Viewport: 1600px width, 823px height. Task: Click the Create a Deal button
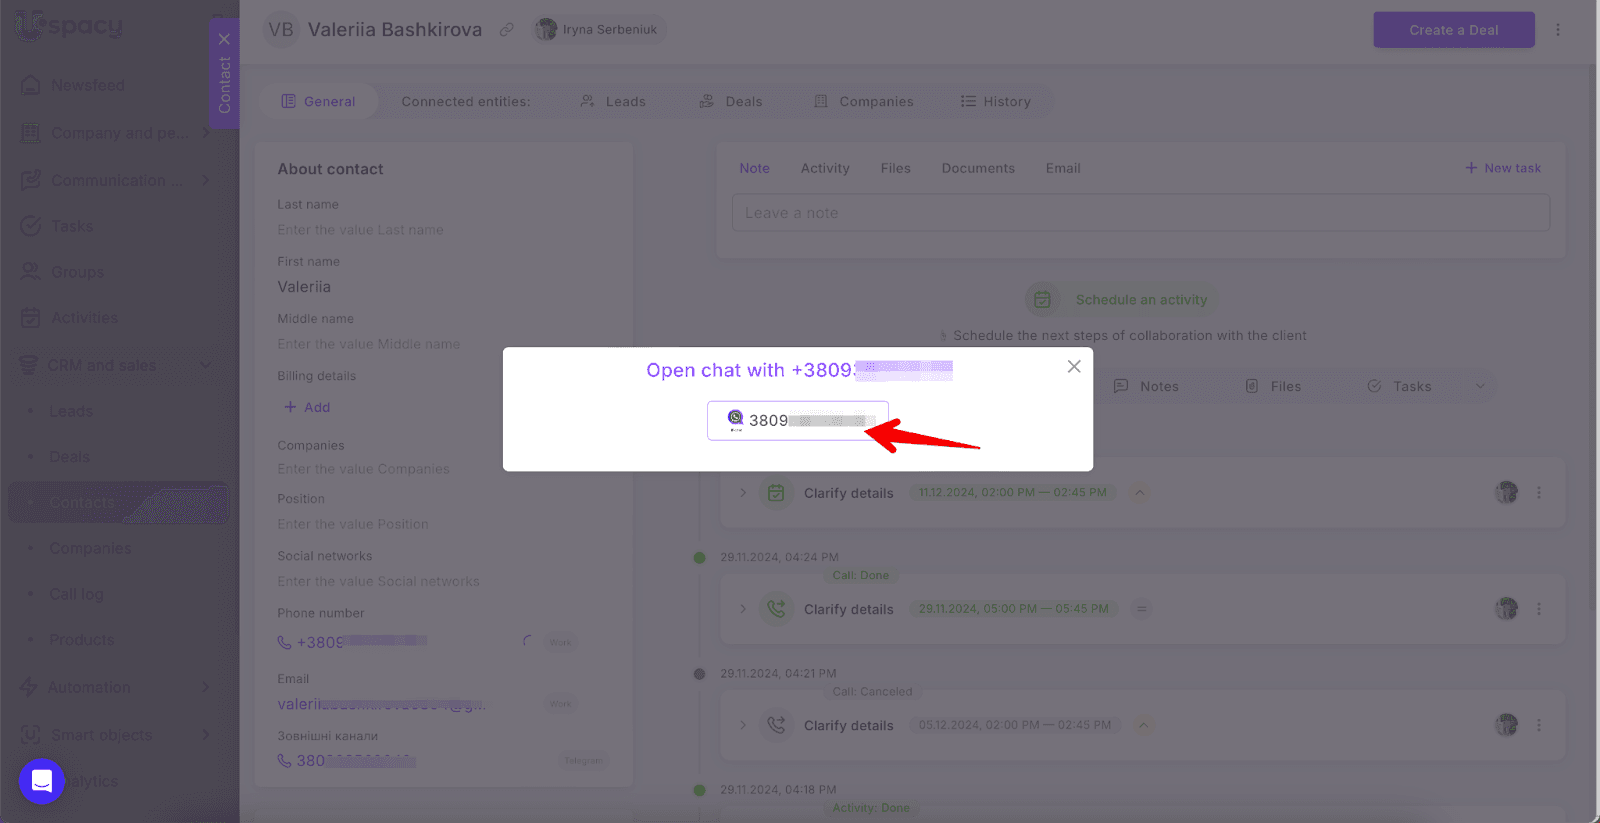[1453, 30]
